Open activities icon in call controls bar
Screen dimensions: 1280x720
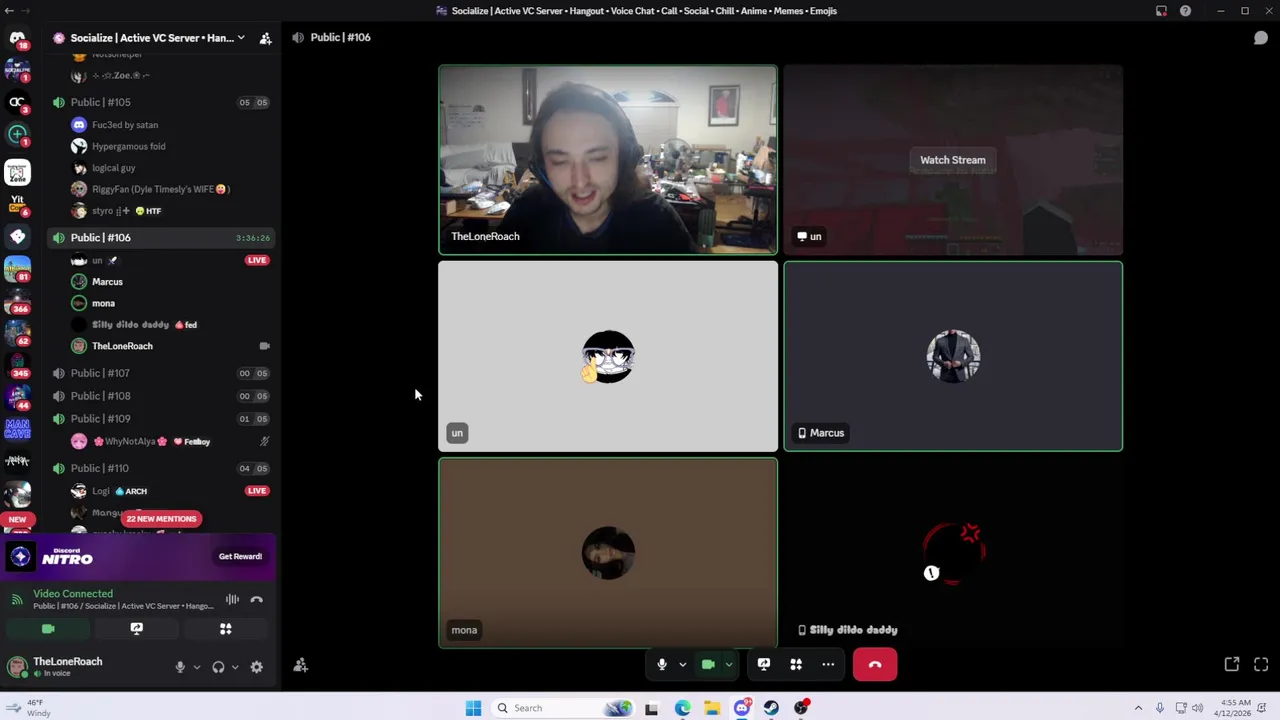click(796, 664)
